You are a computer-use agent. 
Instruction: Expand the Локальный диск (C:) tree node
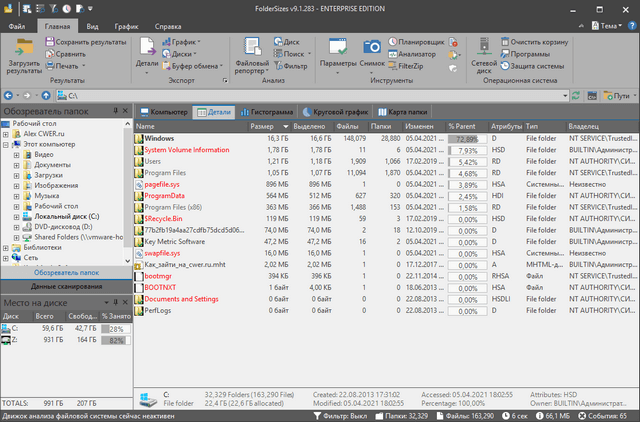(15, 216)
